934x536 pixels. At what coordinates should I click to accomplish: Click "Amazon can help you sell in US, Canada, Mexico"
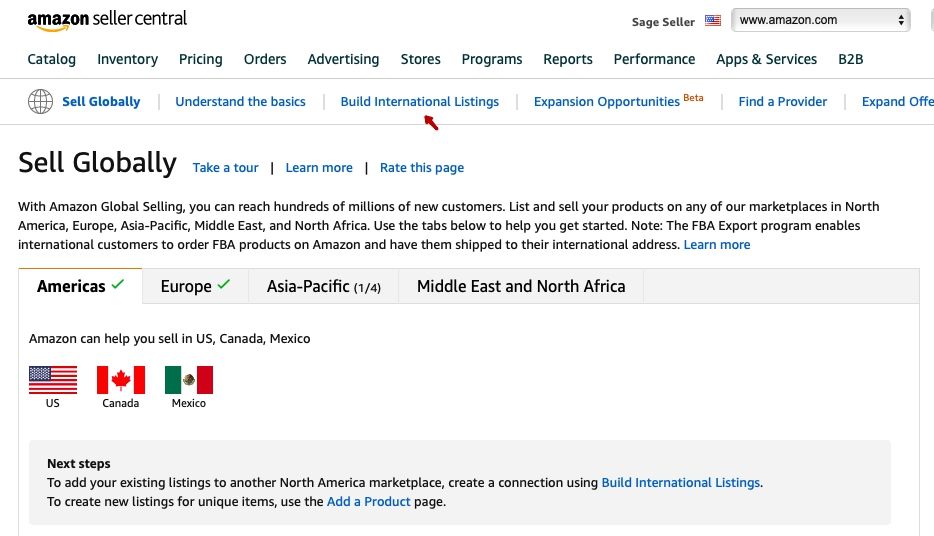170,338
